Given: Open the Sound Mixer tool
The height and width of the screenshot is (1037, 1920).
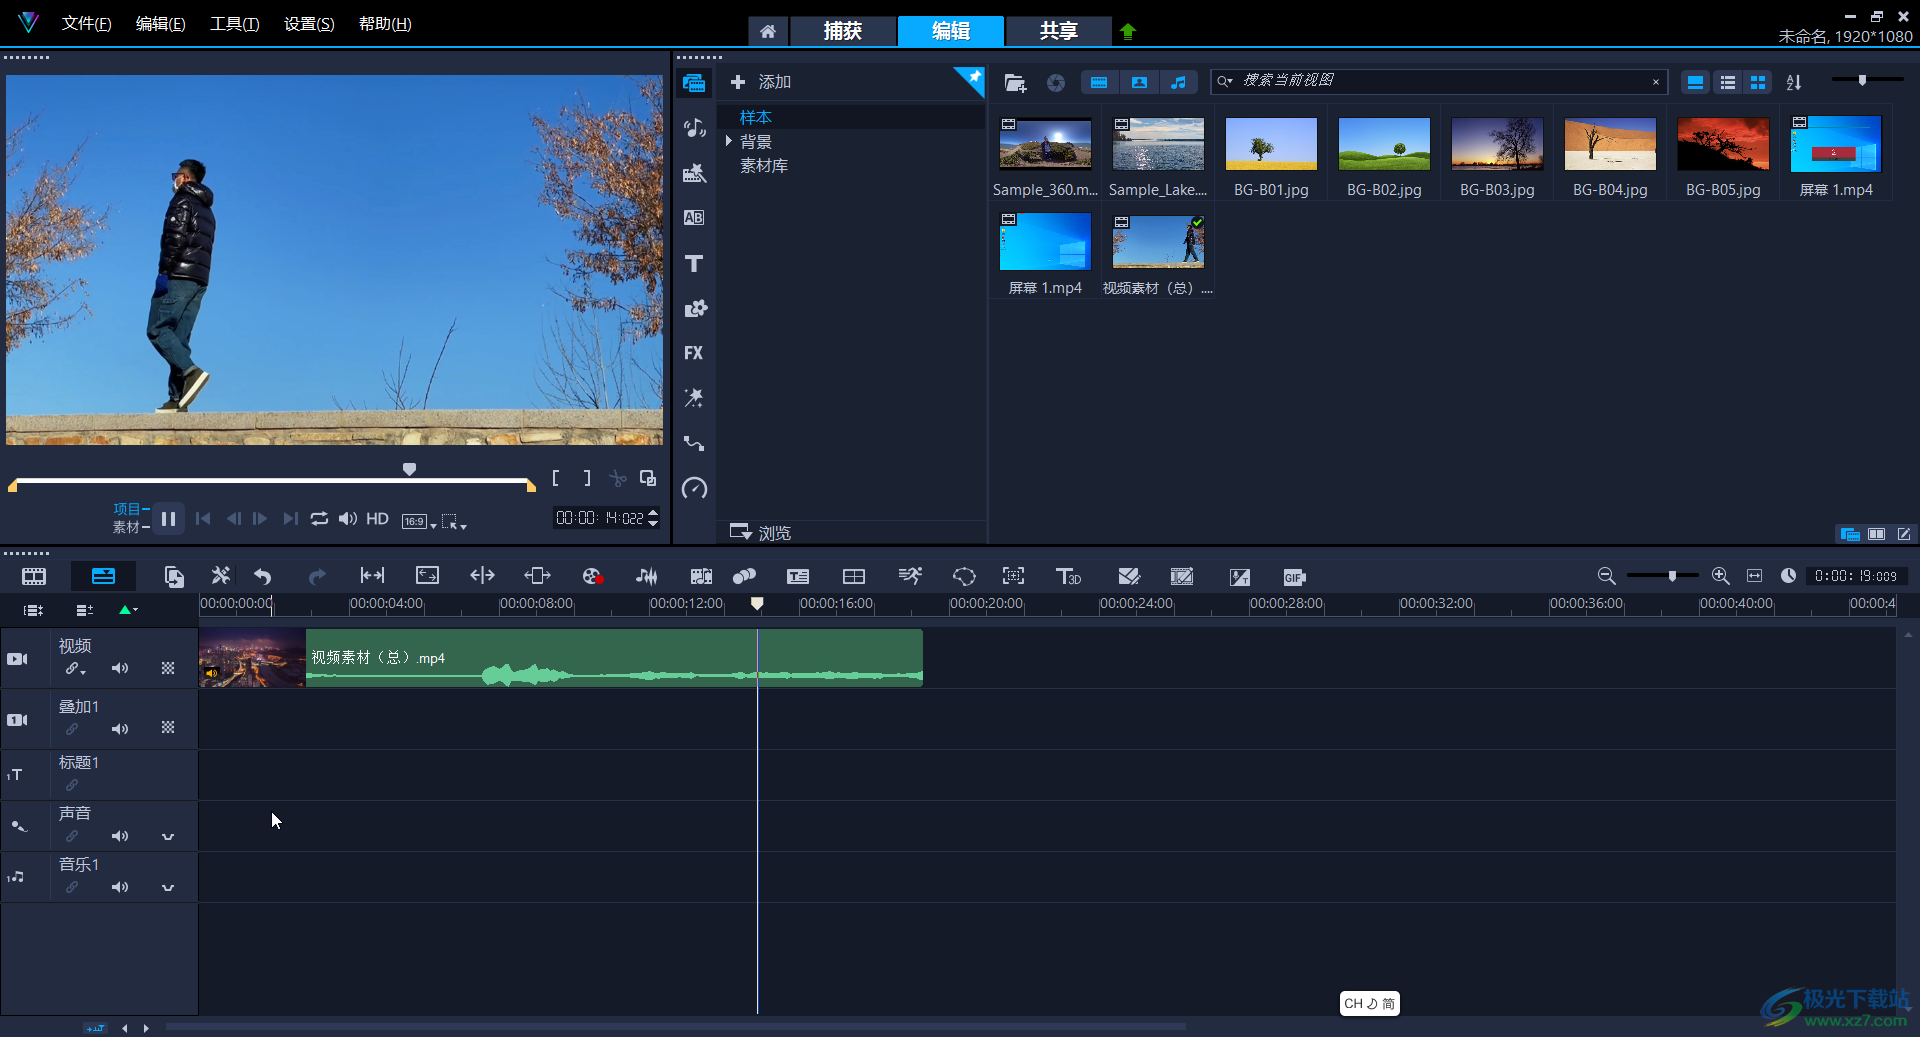Looking at the screenshot, I should click(x=647, y=576).
